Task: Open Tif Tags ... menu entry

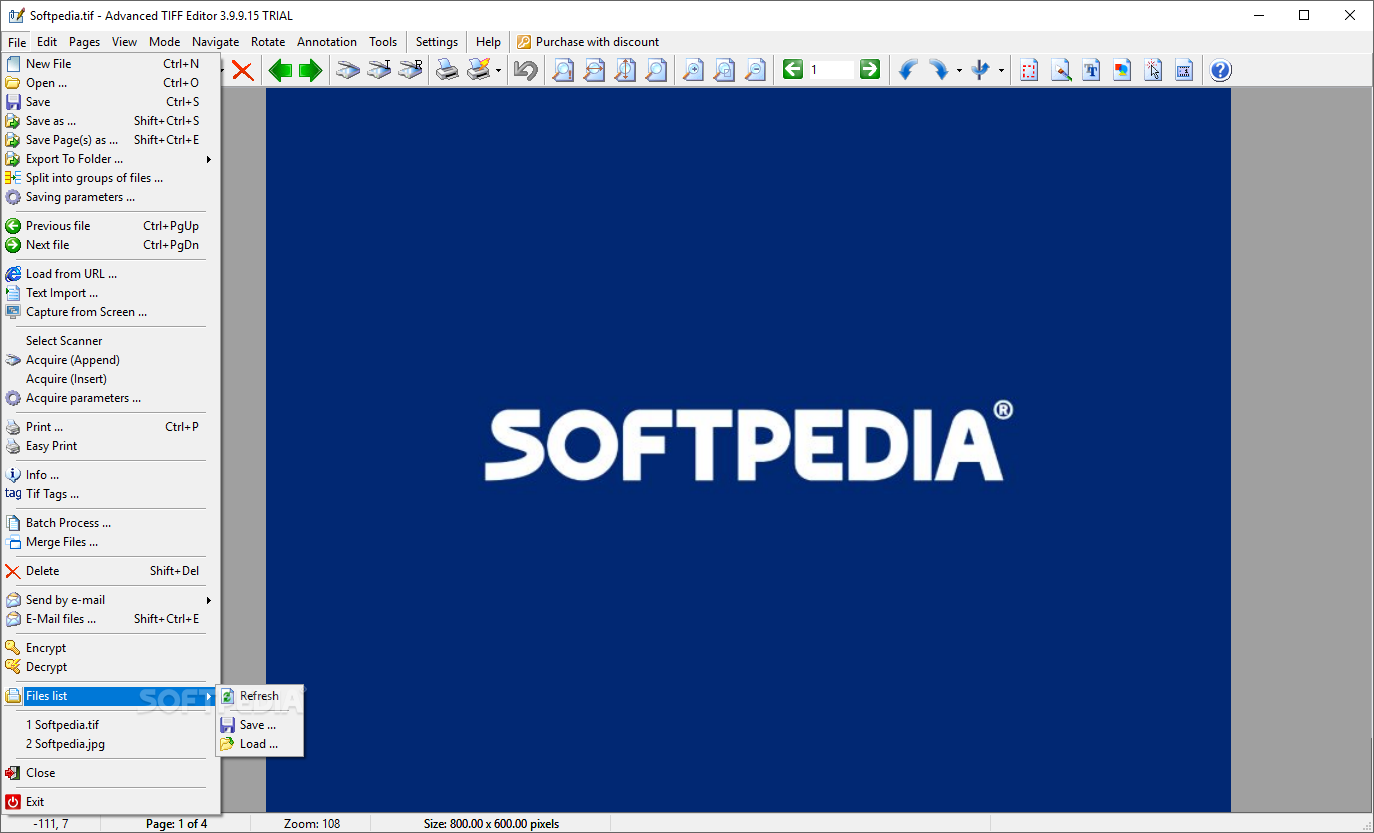Action: (111, 494)
